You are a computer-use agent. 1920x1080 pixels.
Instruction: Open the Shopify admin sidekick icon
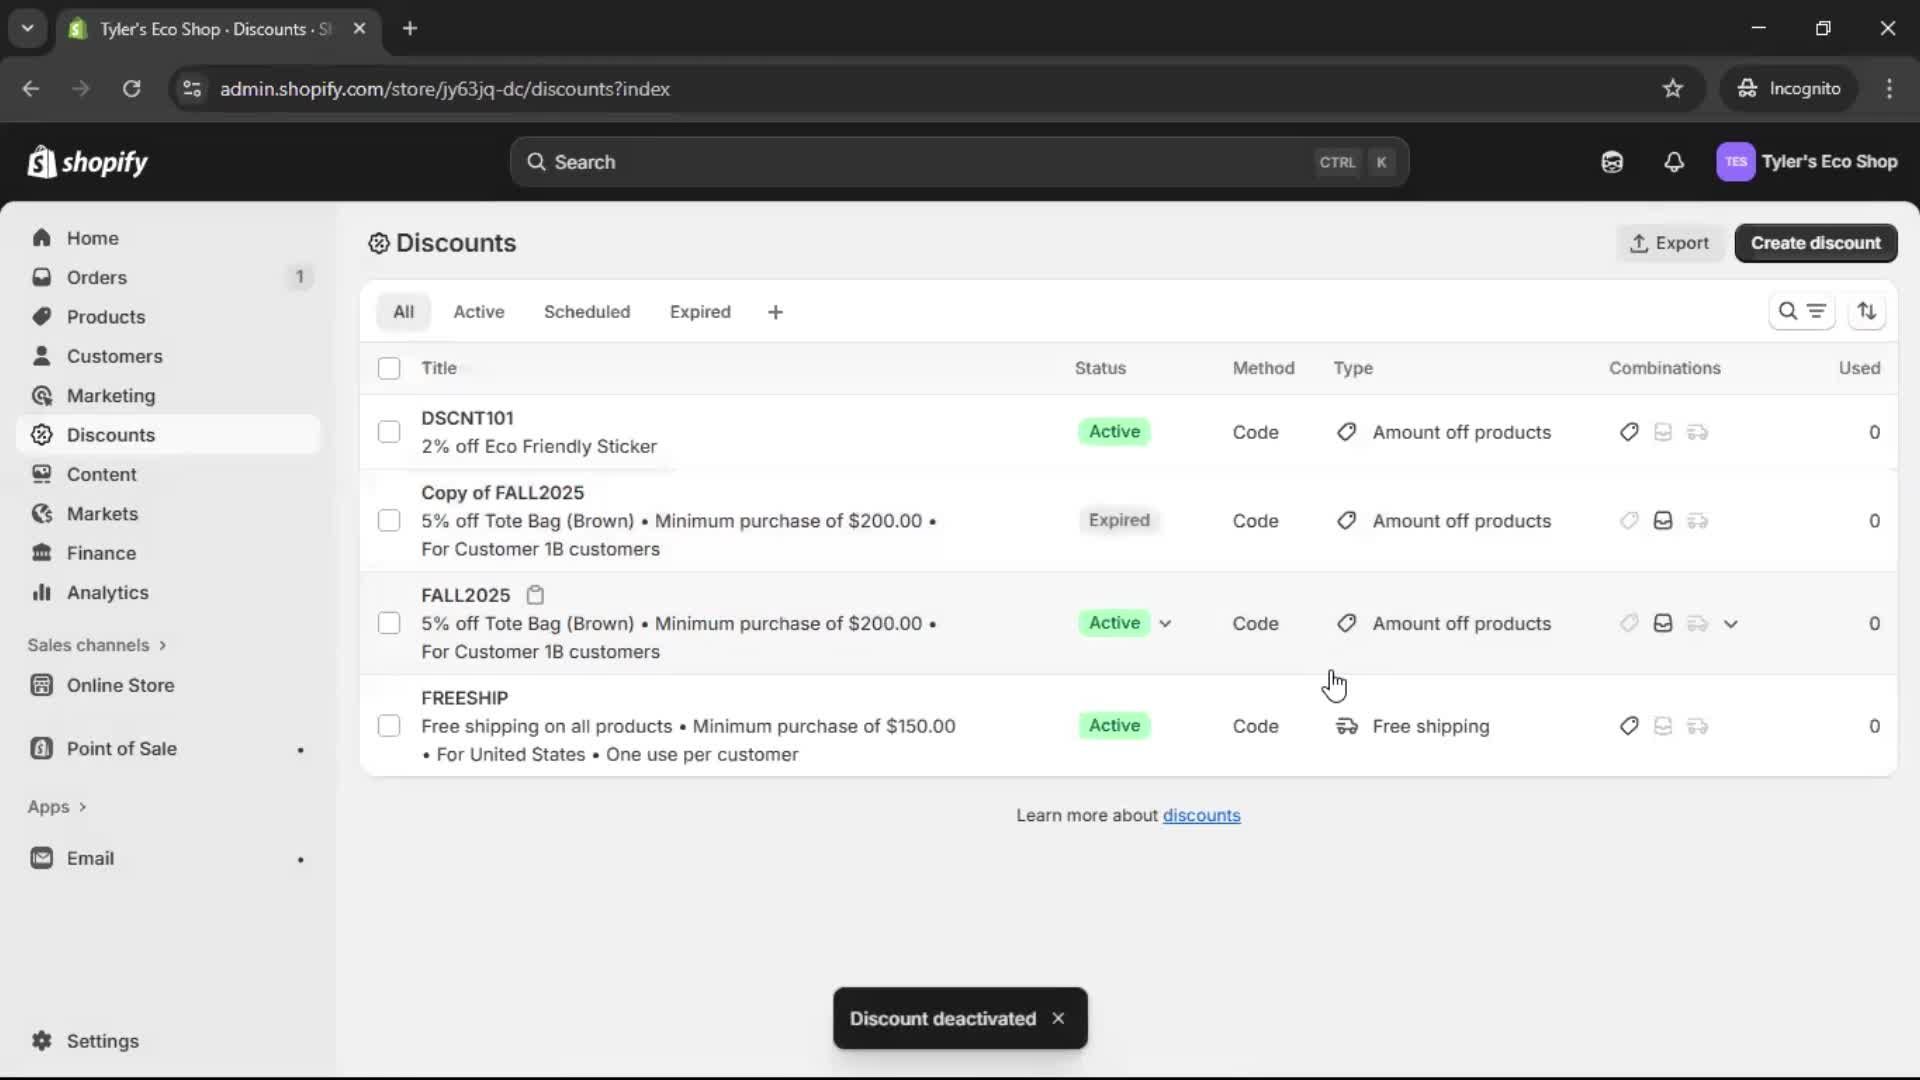point(1612,161)
